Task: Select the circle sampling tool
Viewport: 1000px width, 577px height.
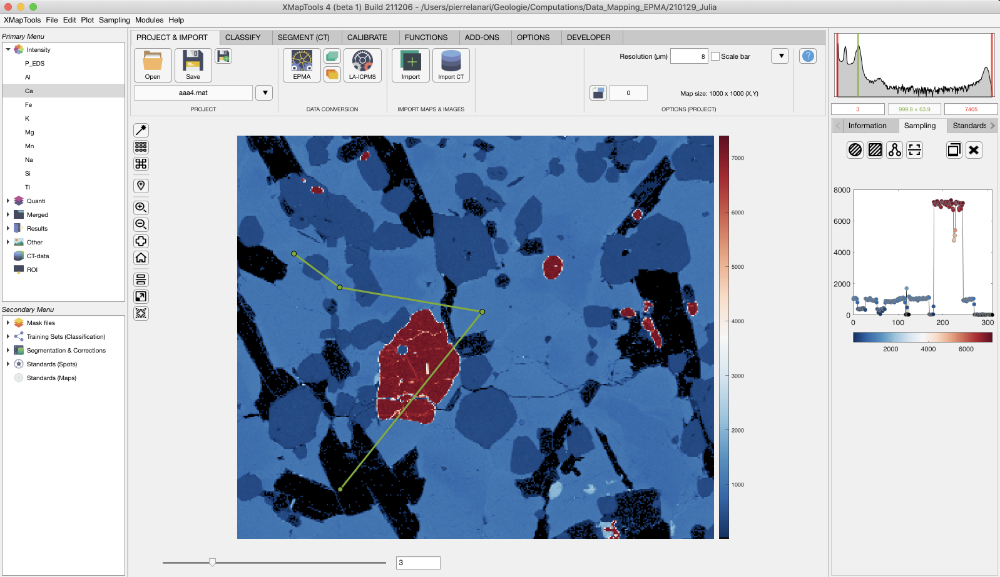Action: click(x=855, y=150)
